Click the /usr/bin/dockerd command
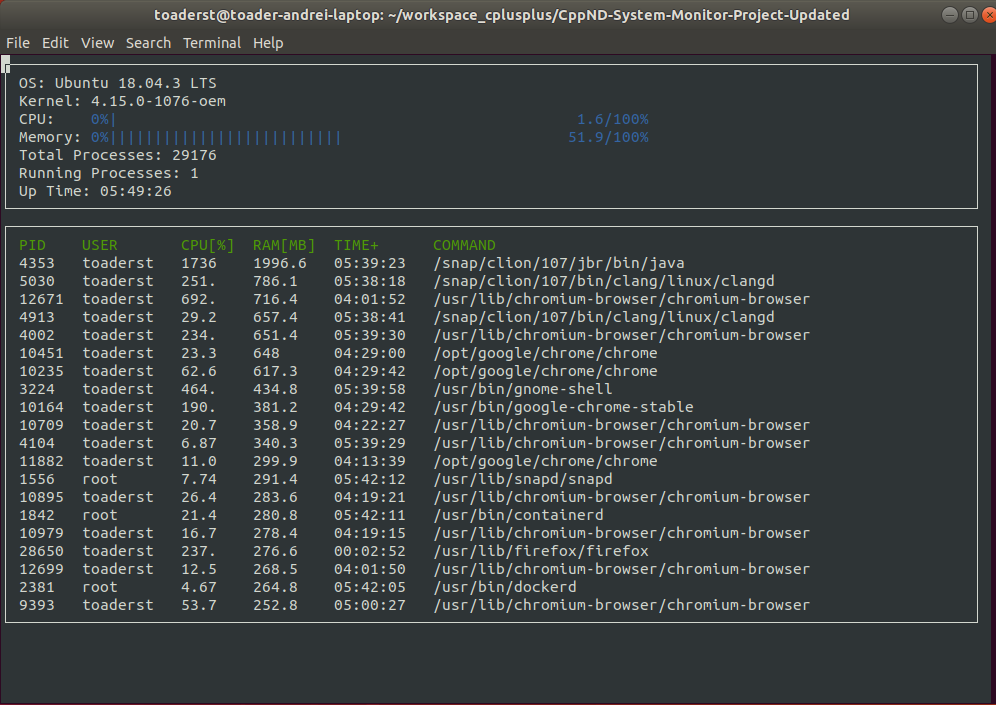This screenshot has height=705, width=996. (x=505, y=587)
